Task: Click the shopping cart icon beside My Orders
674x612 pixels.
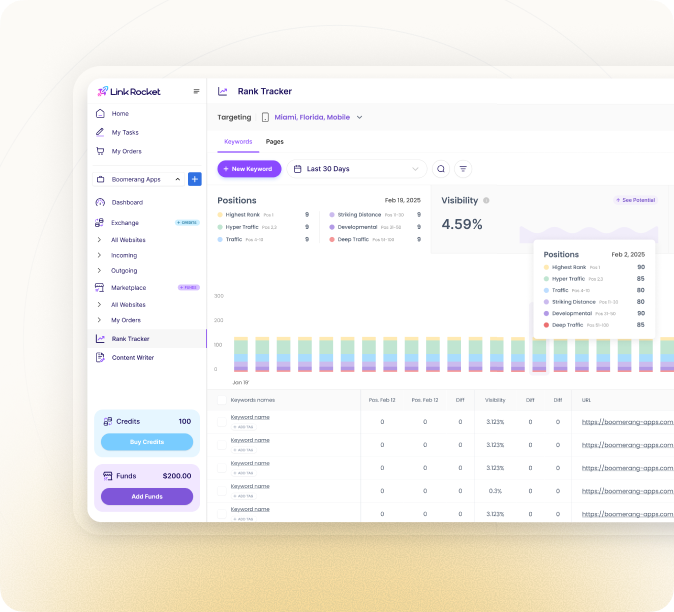Action: pos(100,151)
